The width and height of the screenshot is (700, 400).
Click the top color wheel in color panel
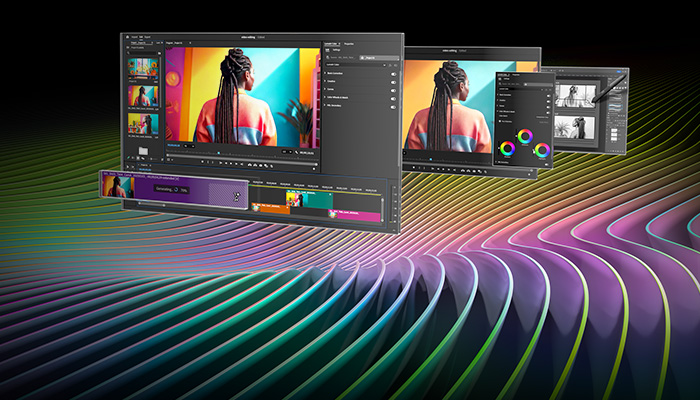(x=525, y=135)
